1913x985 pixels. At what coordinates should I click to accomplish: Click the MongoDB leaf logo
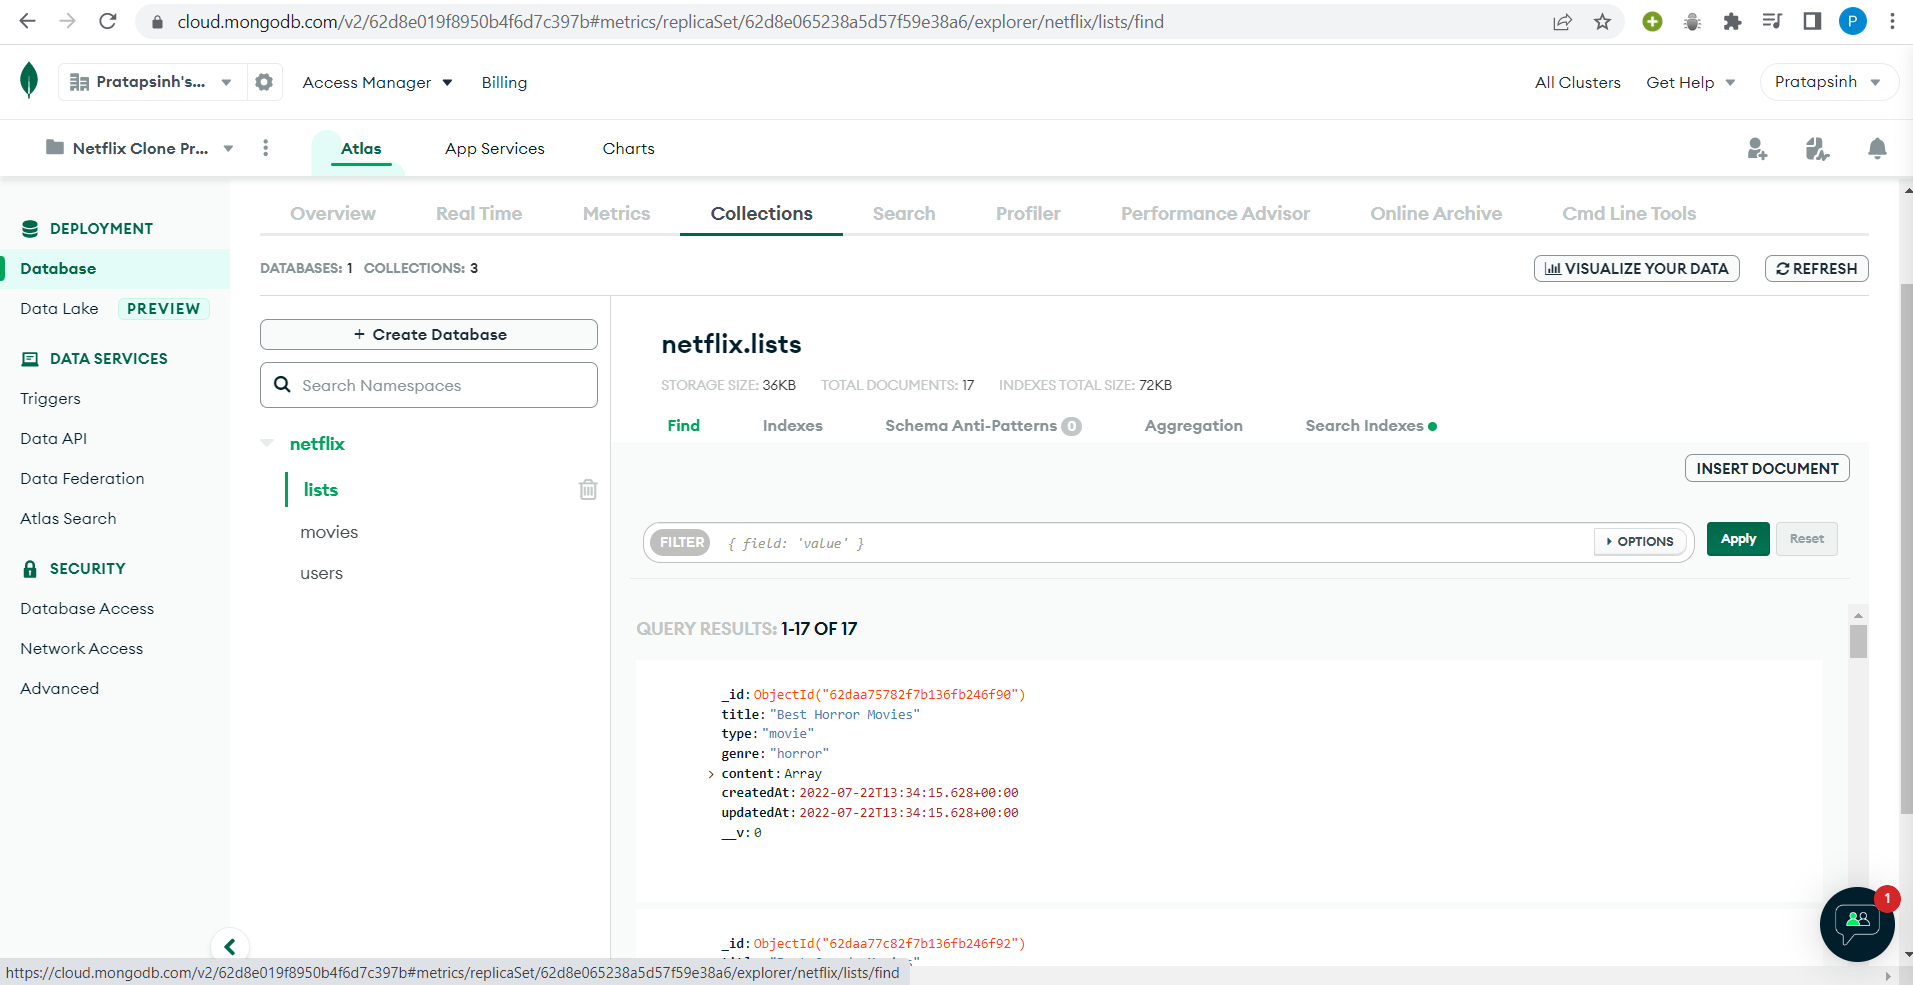tap(29, 81)
